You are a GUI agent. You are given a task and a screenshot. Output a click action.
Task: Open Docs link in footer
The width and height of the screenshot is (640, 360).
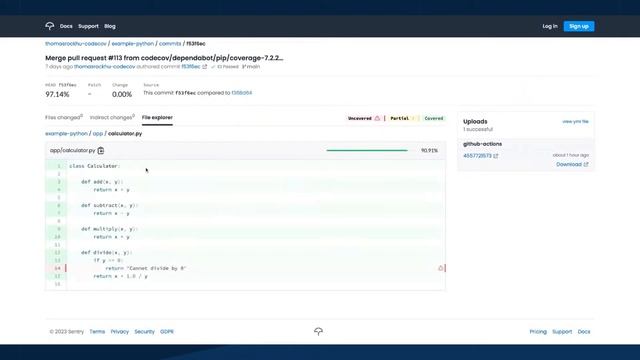coord(584,331)
